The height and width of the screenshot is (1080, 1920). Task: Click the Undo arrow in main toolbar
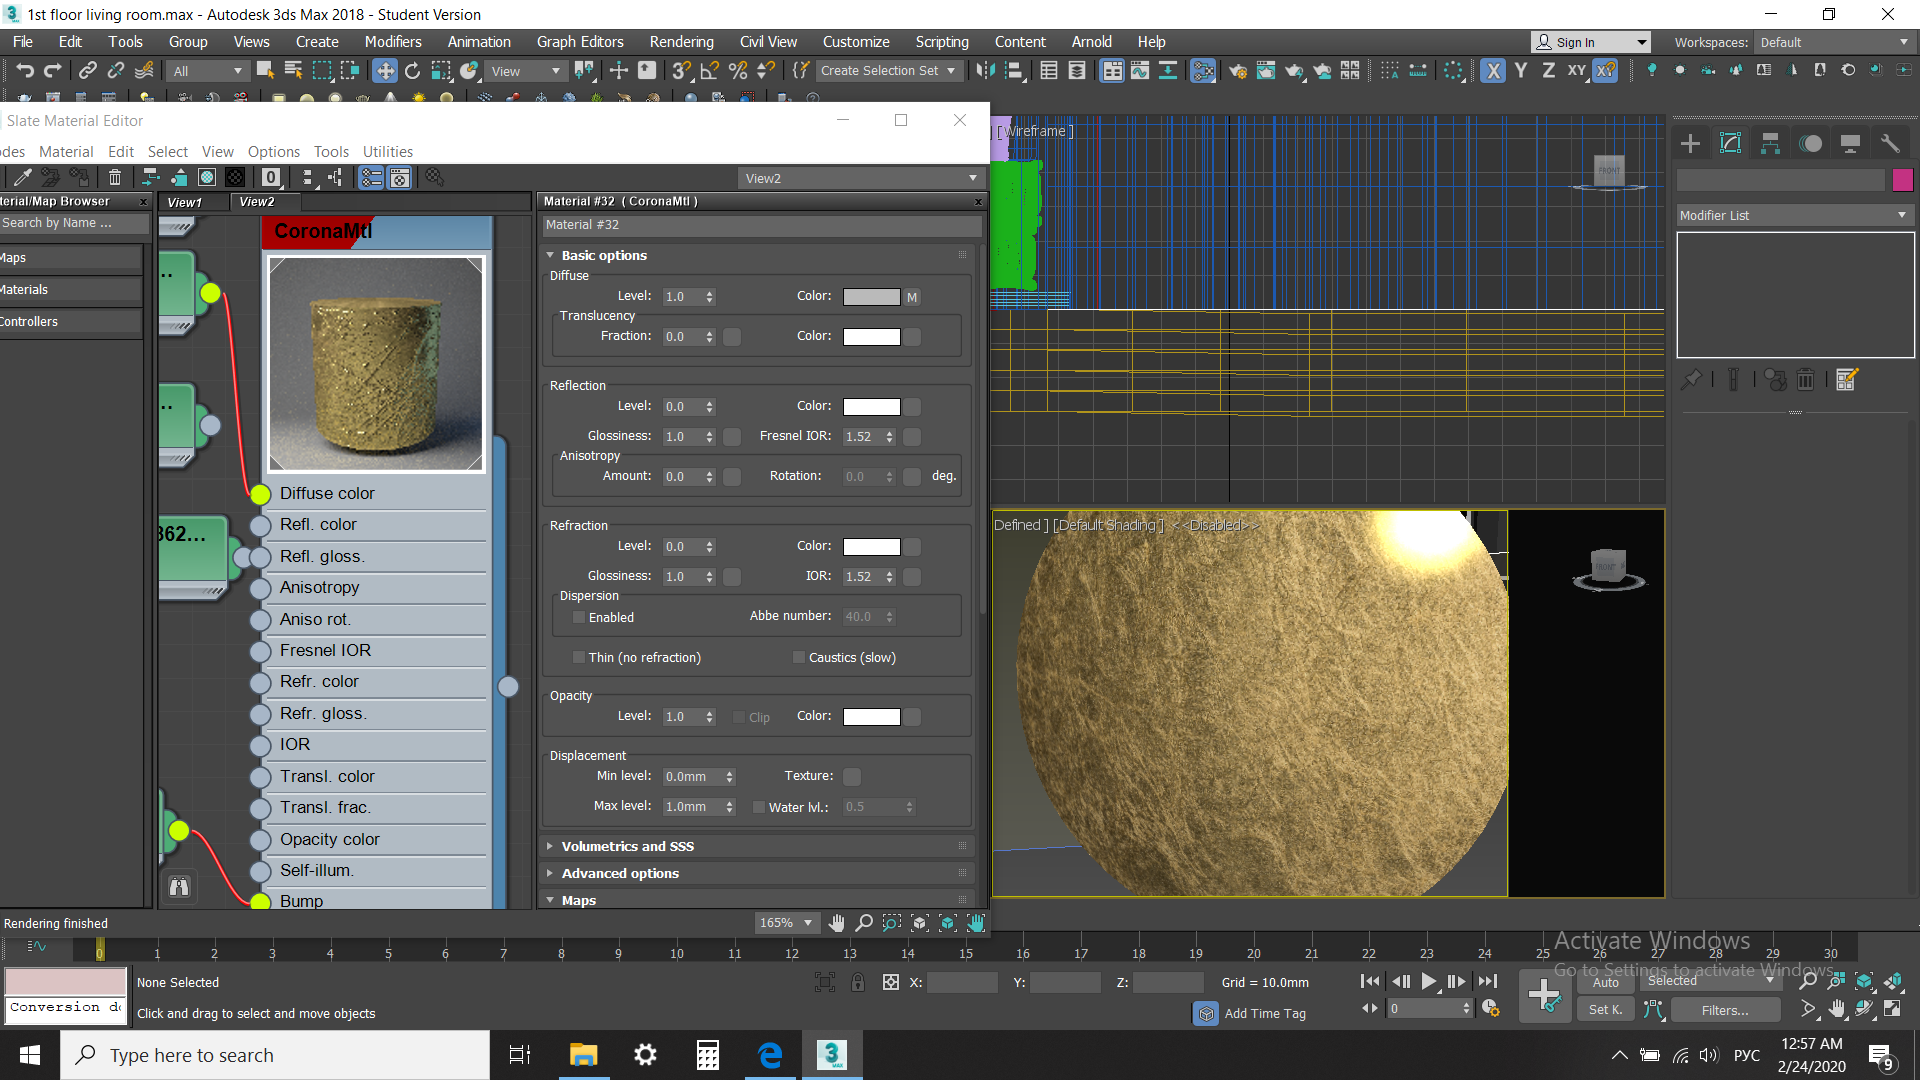click(25, 70)
